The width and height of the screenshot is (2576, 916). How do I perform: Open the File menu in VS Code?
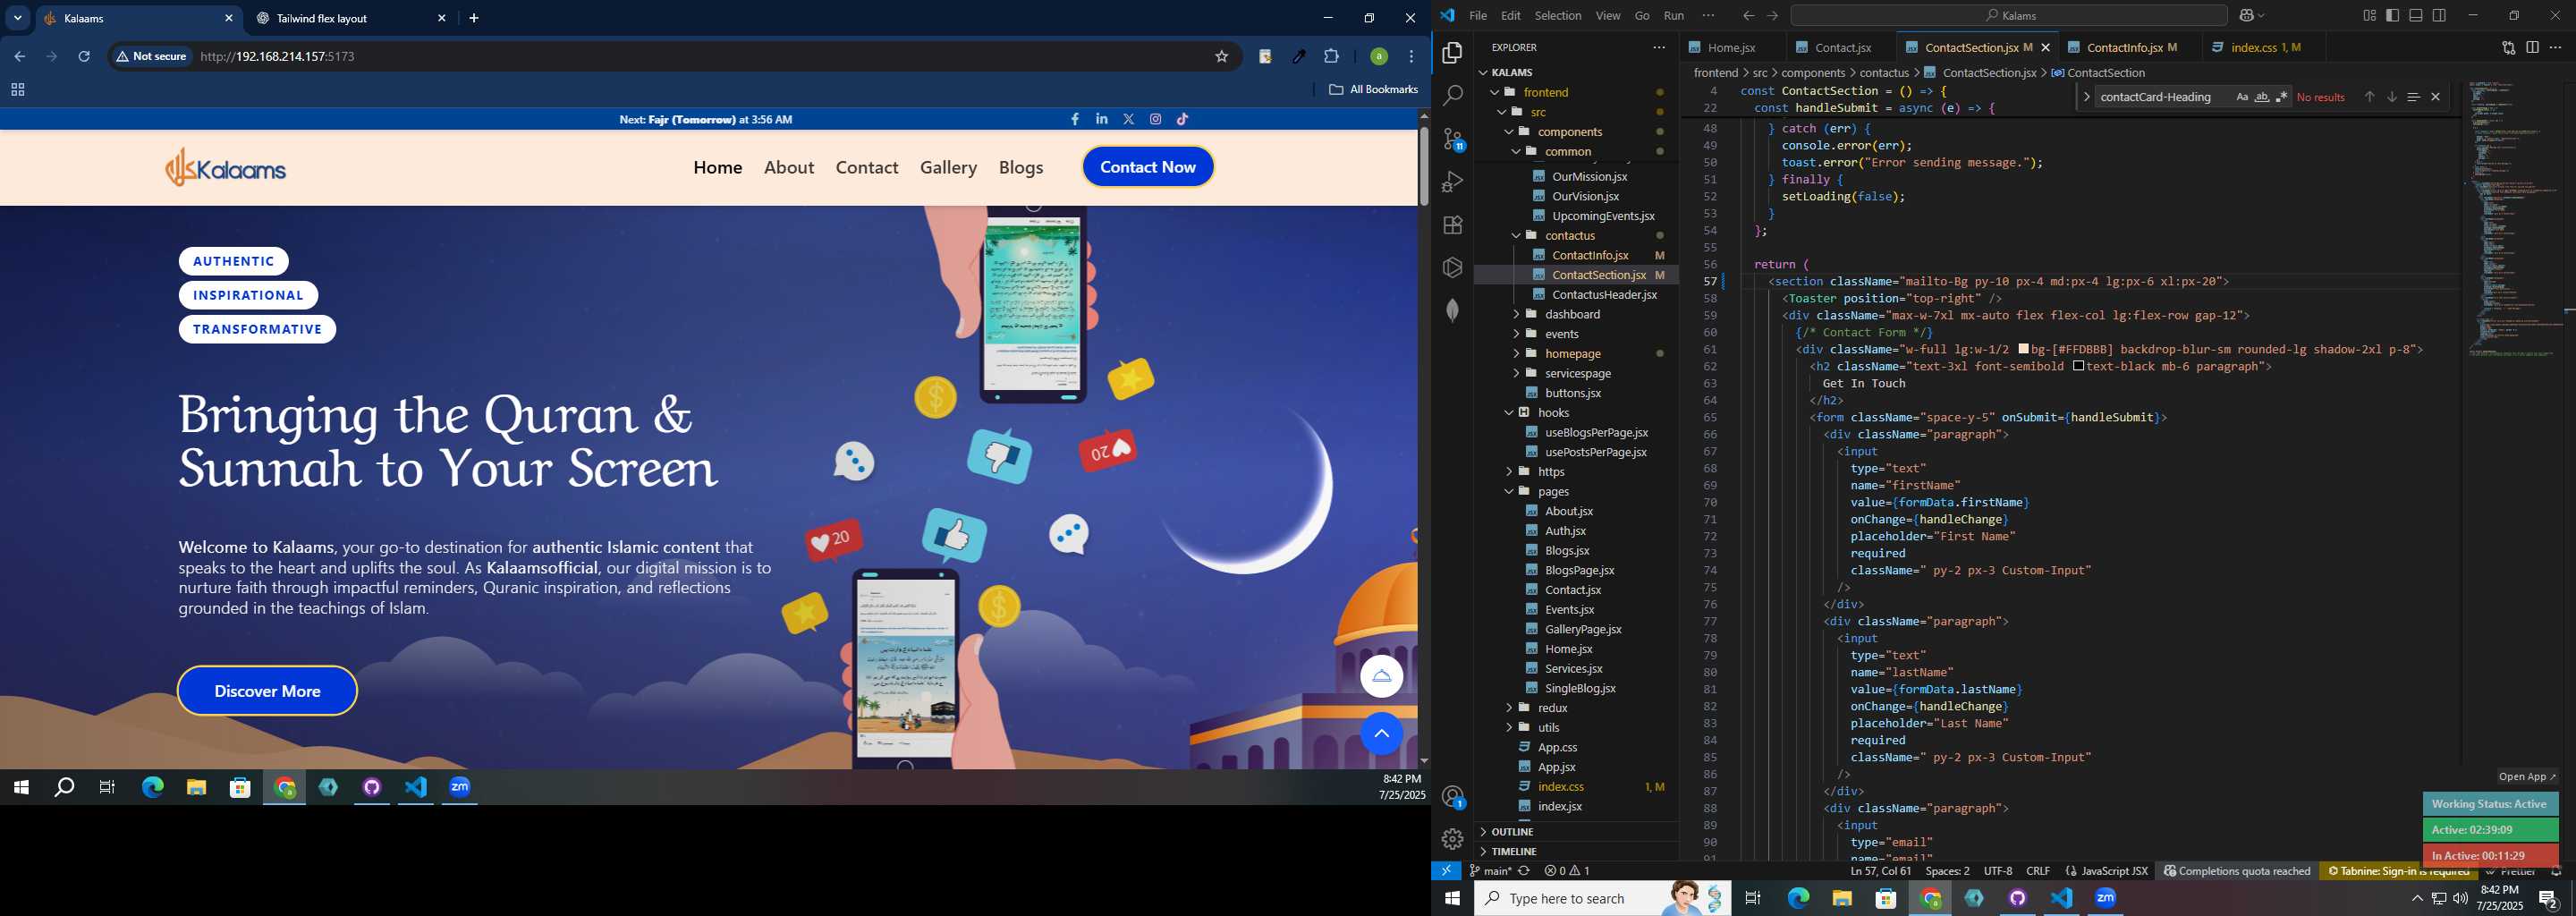point(1477,16)
